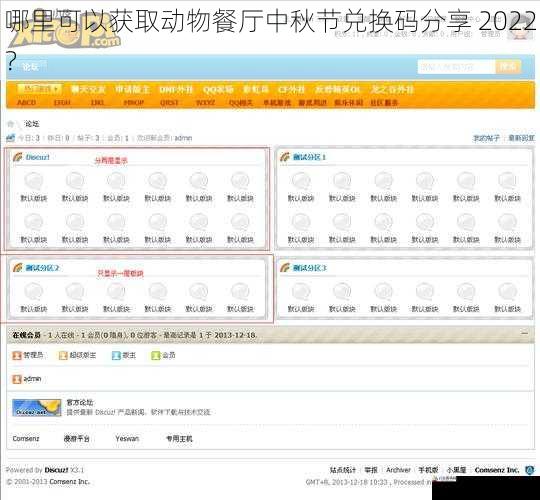Screen dimensions: 540x500
Task: Click the feed icon beside 测试分区3
Action: click(285, 268)
